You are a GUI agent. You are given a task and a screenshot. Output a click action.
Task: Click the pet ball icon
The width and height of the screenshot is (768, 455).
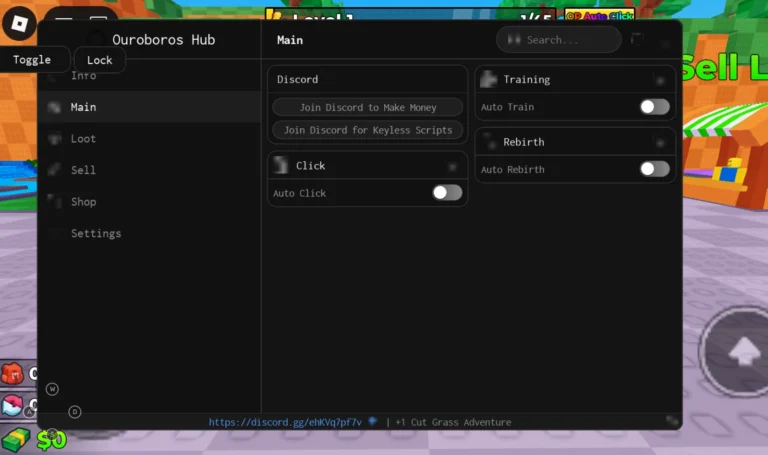point(13,406)
